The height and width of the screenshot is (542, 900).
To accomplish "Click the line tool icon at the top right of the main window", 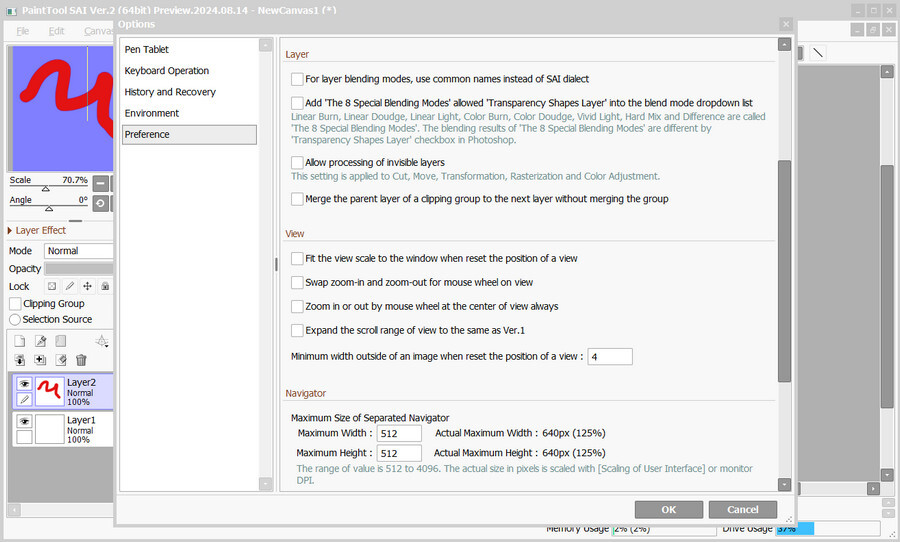I will pyautogui.click(x=818, y=53).
